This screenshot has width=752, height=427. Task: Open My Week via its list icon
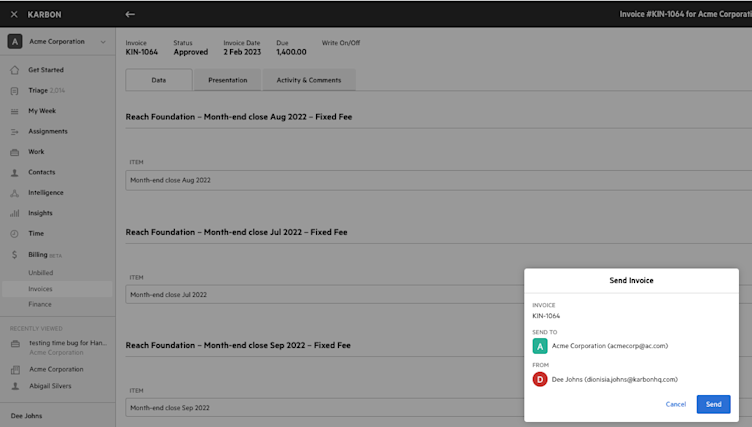pyautogui.click(x=14, y=111)
